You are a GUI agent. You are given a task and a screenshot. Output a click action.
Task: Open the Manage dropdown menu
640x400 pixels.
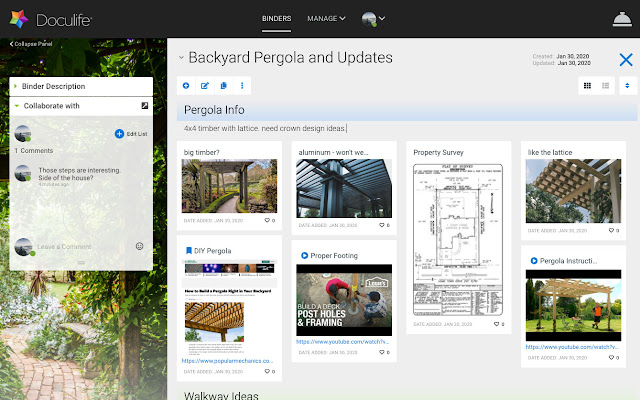pos(327,18)
